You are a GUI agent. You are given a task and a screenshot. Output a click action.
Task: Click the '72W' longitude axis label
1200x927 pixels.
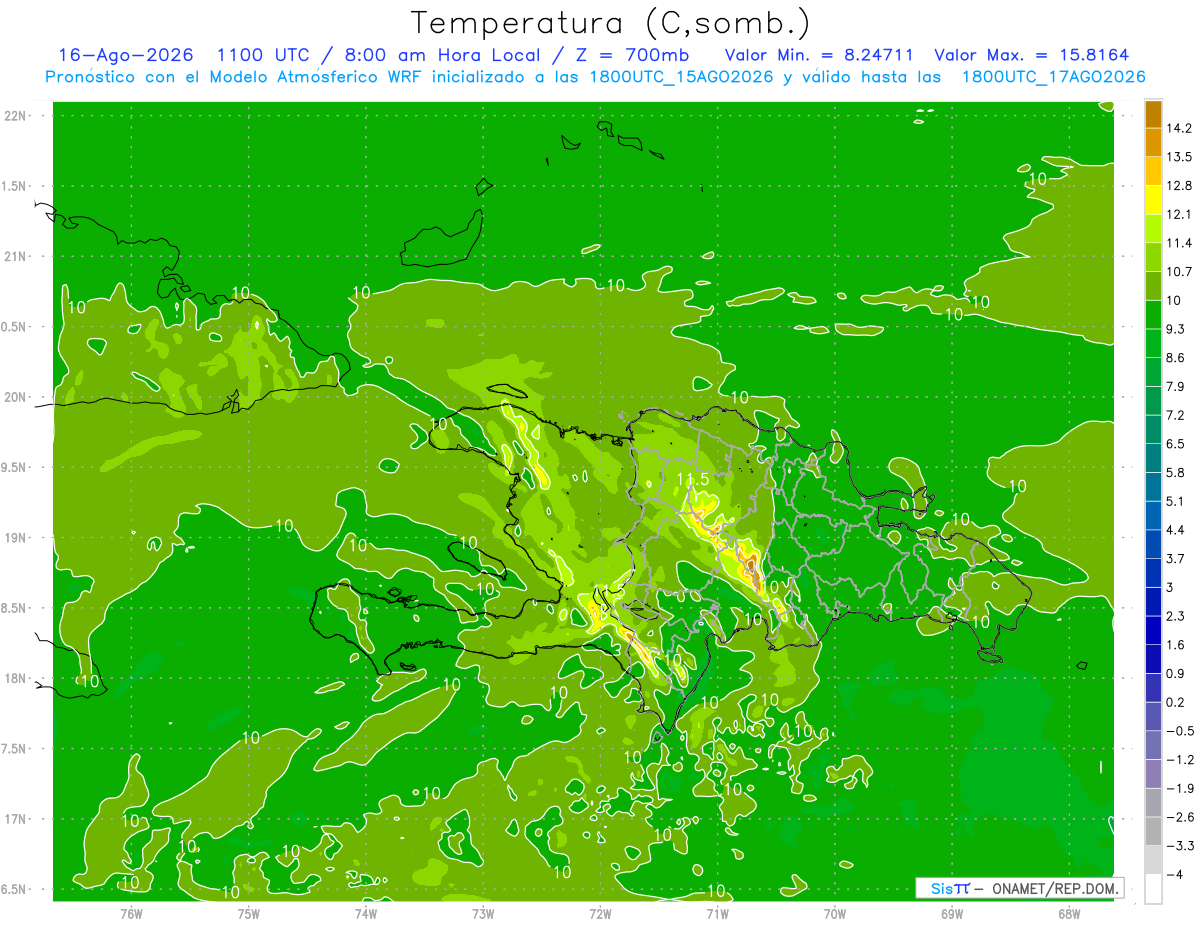click(600, 913)
